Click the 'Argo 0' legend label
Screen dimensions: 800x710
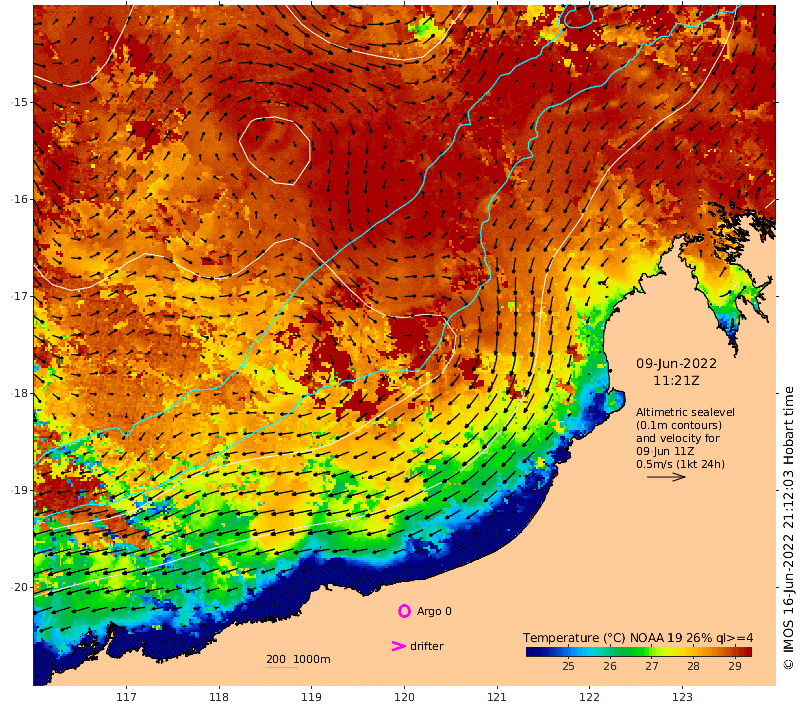(434, 611)
